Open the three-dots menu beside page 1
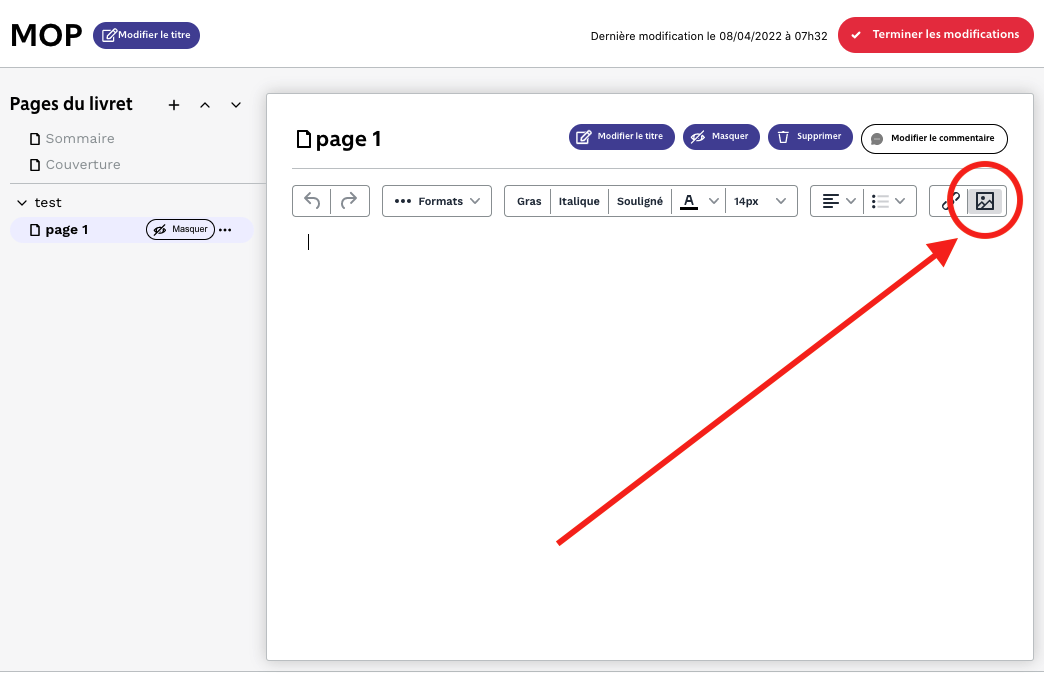 pos(225,230)
